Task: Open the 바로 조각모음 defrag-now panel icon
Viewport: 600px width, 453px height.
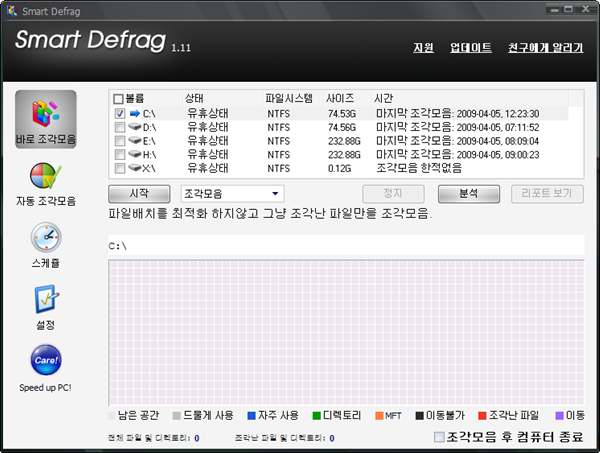Action: 46,119
